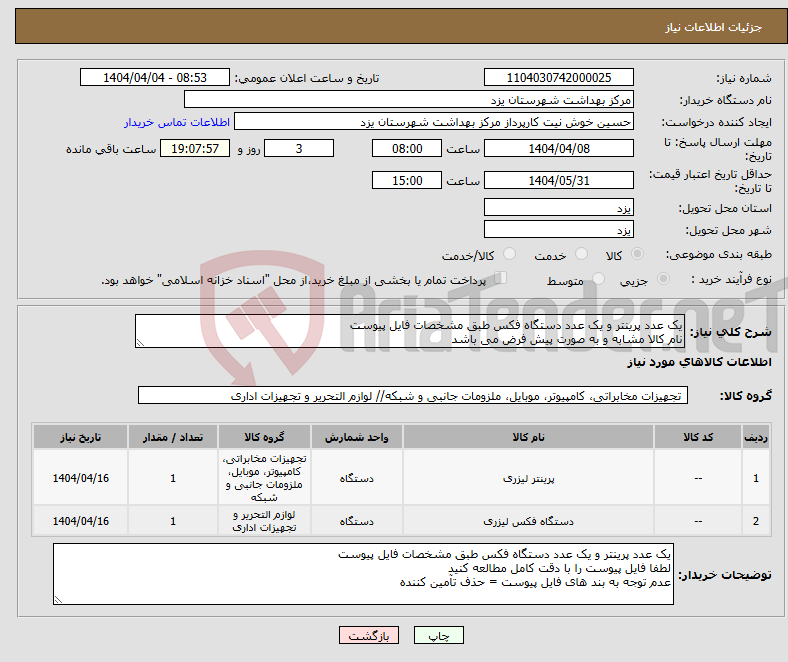
Task: Click the دستگاه فکس لیزری item name cell
Action: (528, 521)
